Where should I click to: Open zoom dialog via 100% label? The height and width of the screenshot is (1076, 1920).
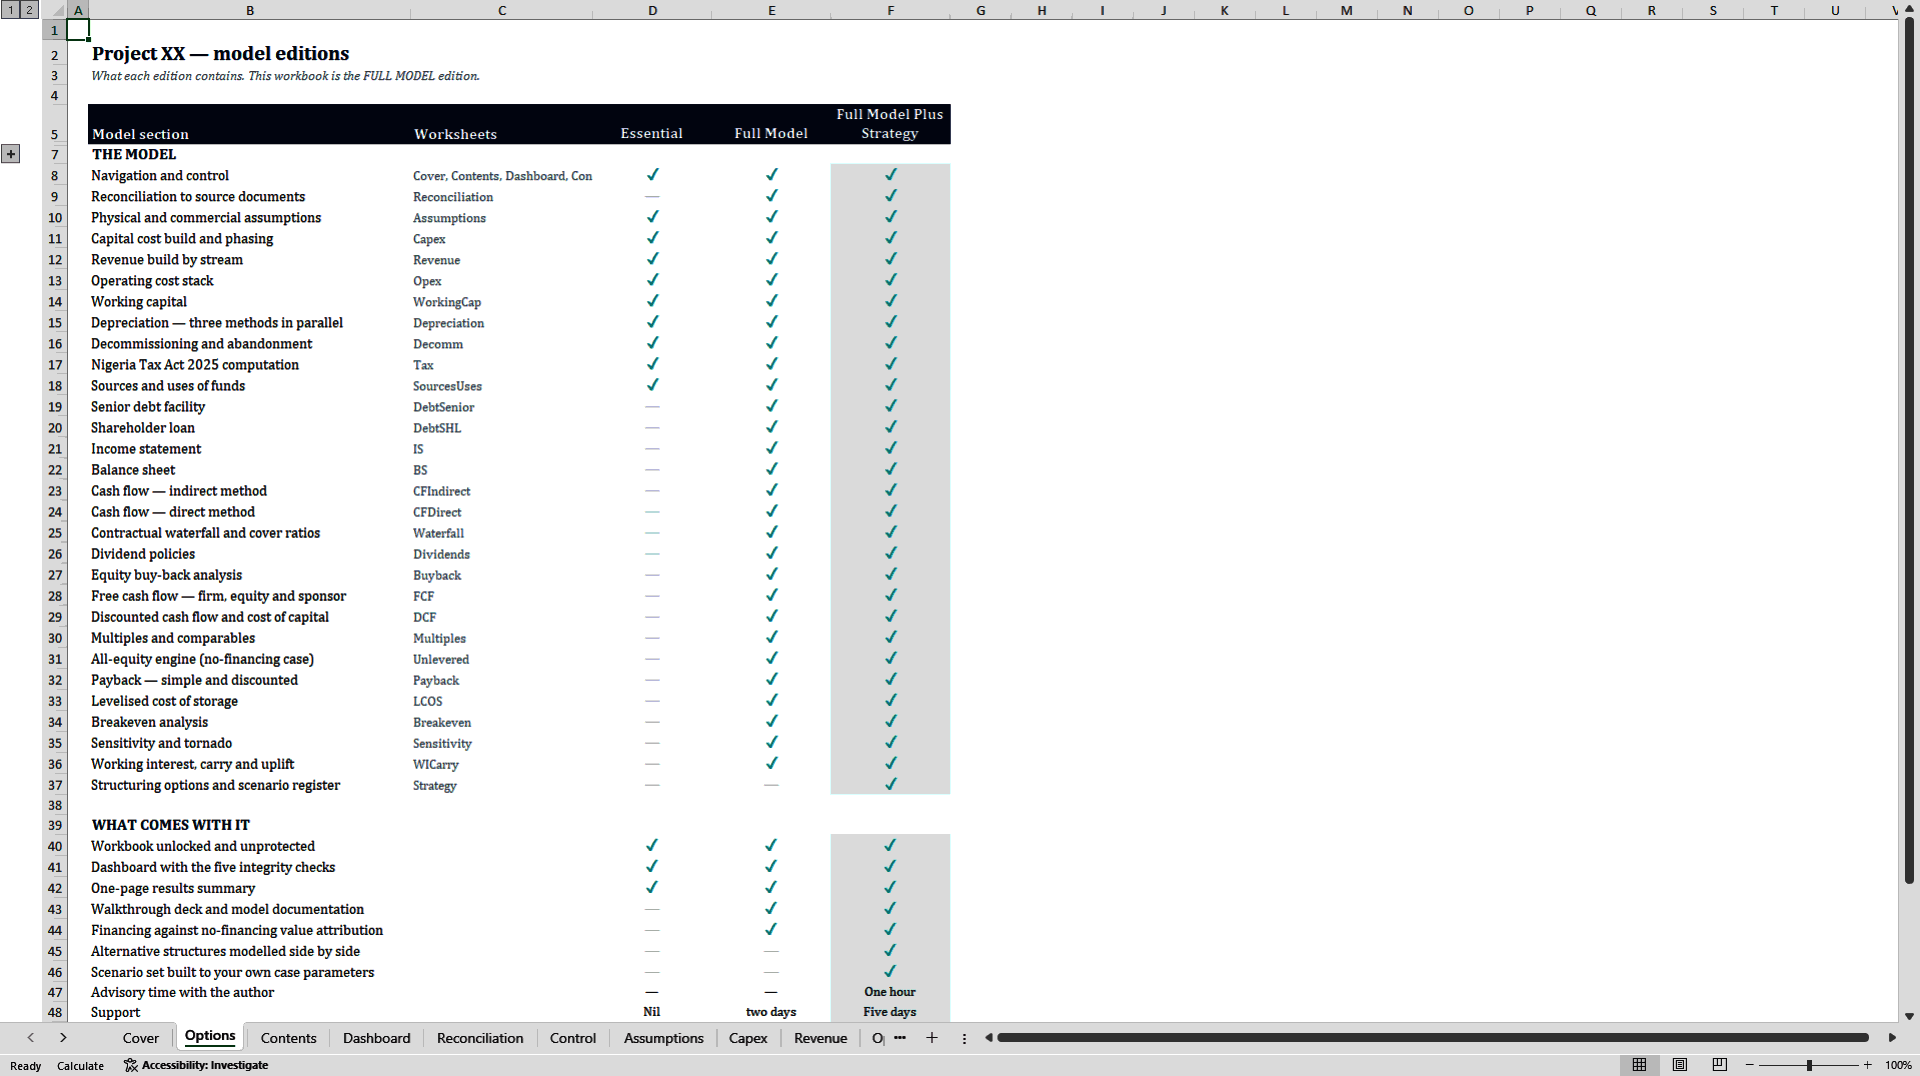(x=1898, y=1066)
